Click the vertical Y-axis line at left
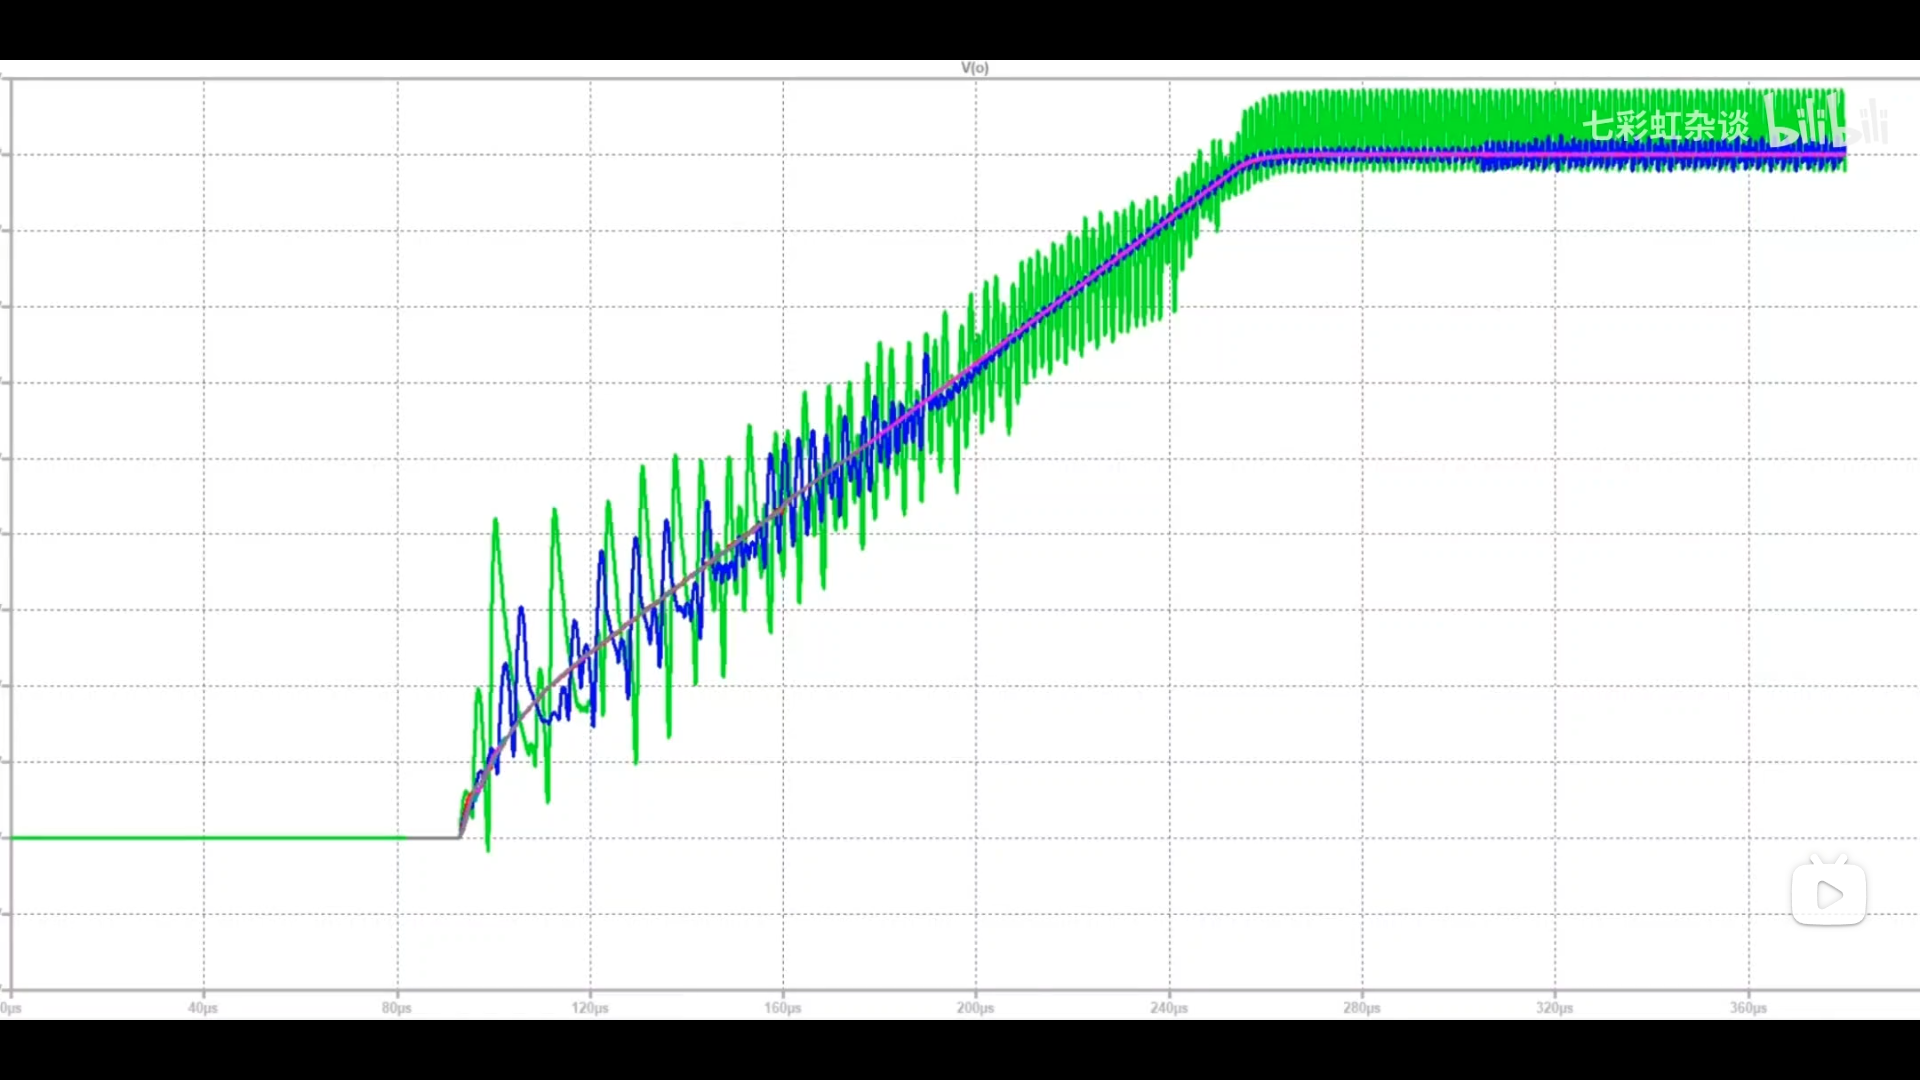 pos(12,500)
